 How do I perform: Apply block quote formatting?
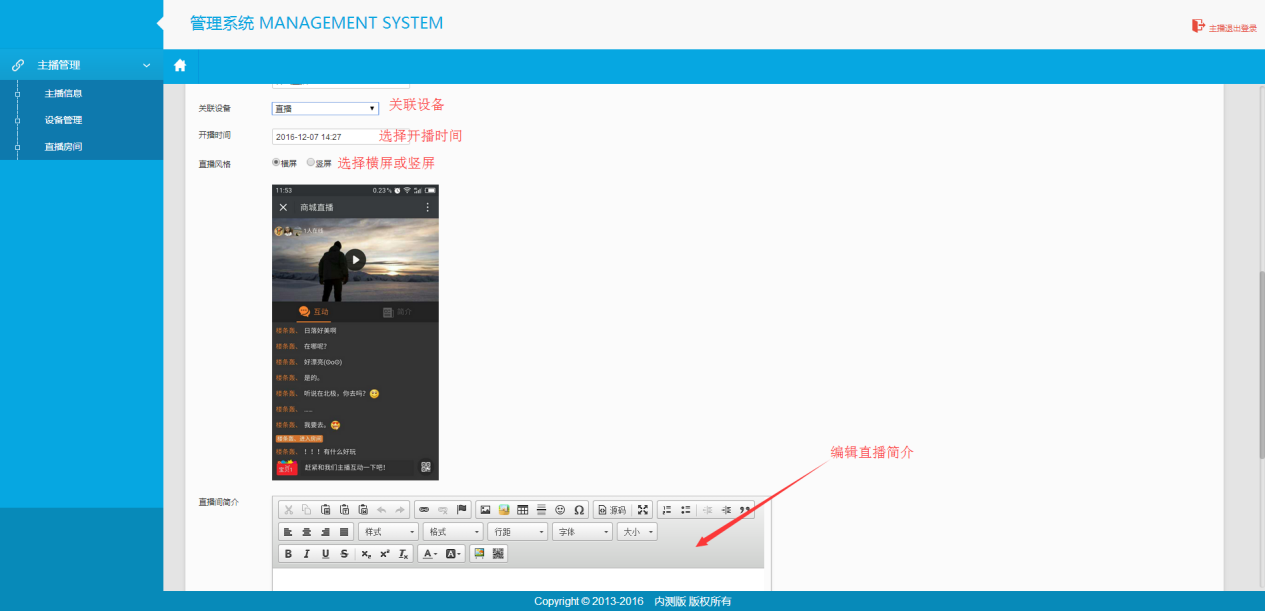pos(744,510)
